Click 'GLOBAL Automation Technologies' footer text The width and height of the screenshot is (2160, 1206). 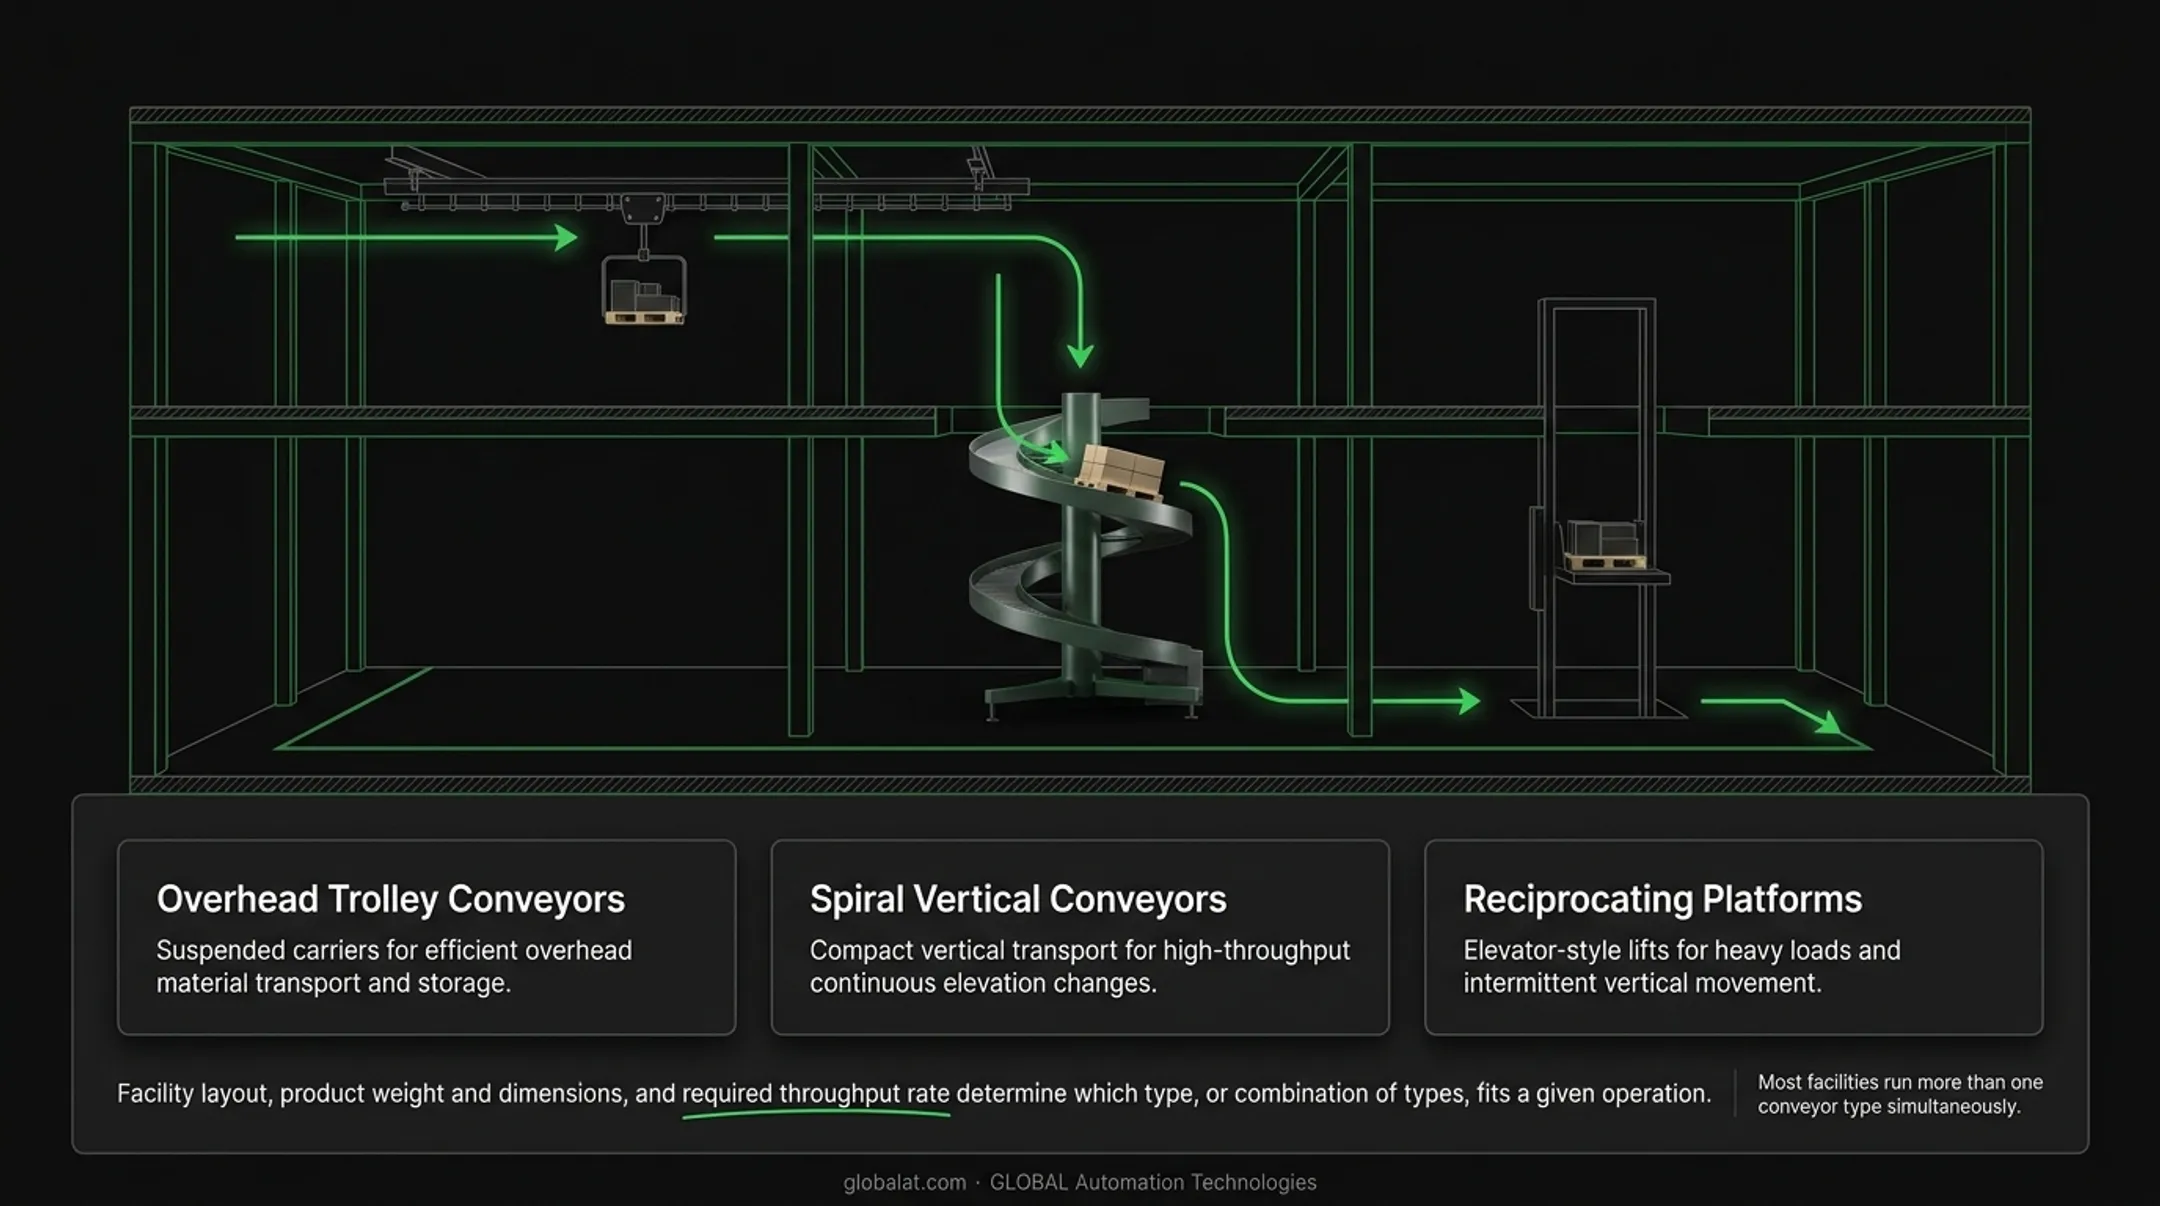click(x=1153, y=1182)
